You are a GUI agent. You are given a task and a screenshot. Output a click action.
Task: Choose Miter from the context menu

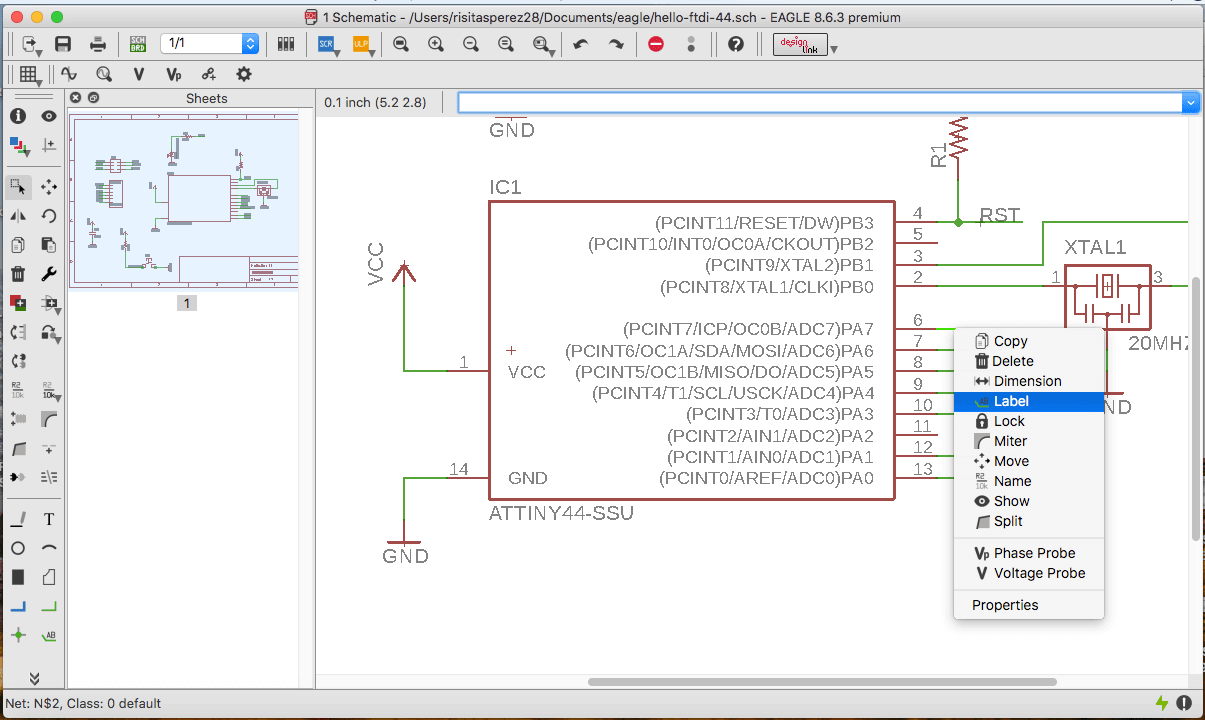[x=1029, y=441]
